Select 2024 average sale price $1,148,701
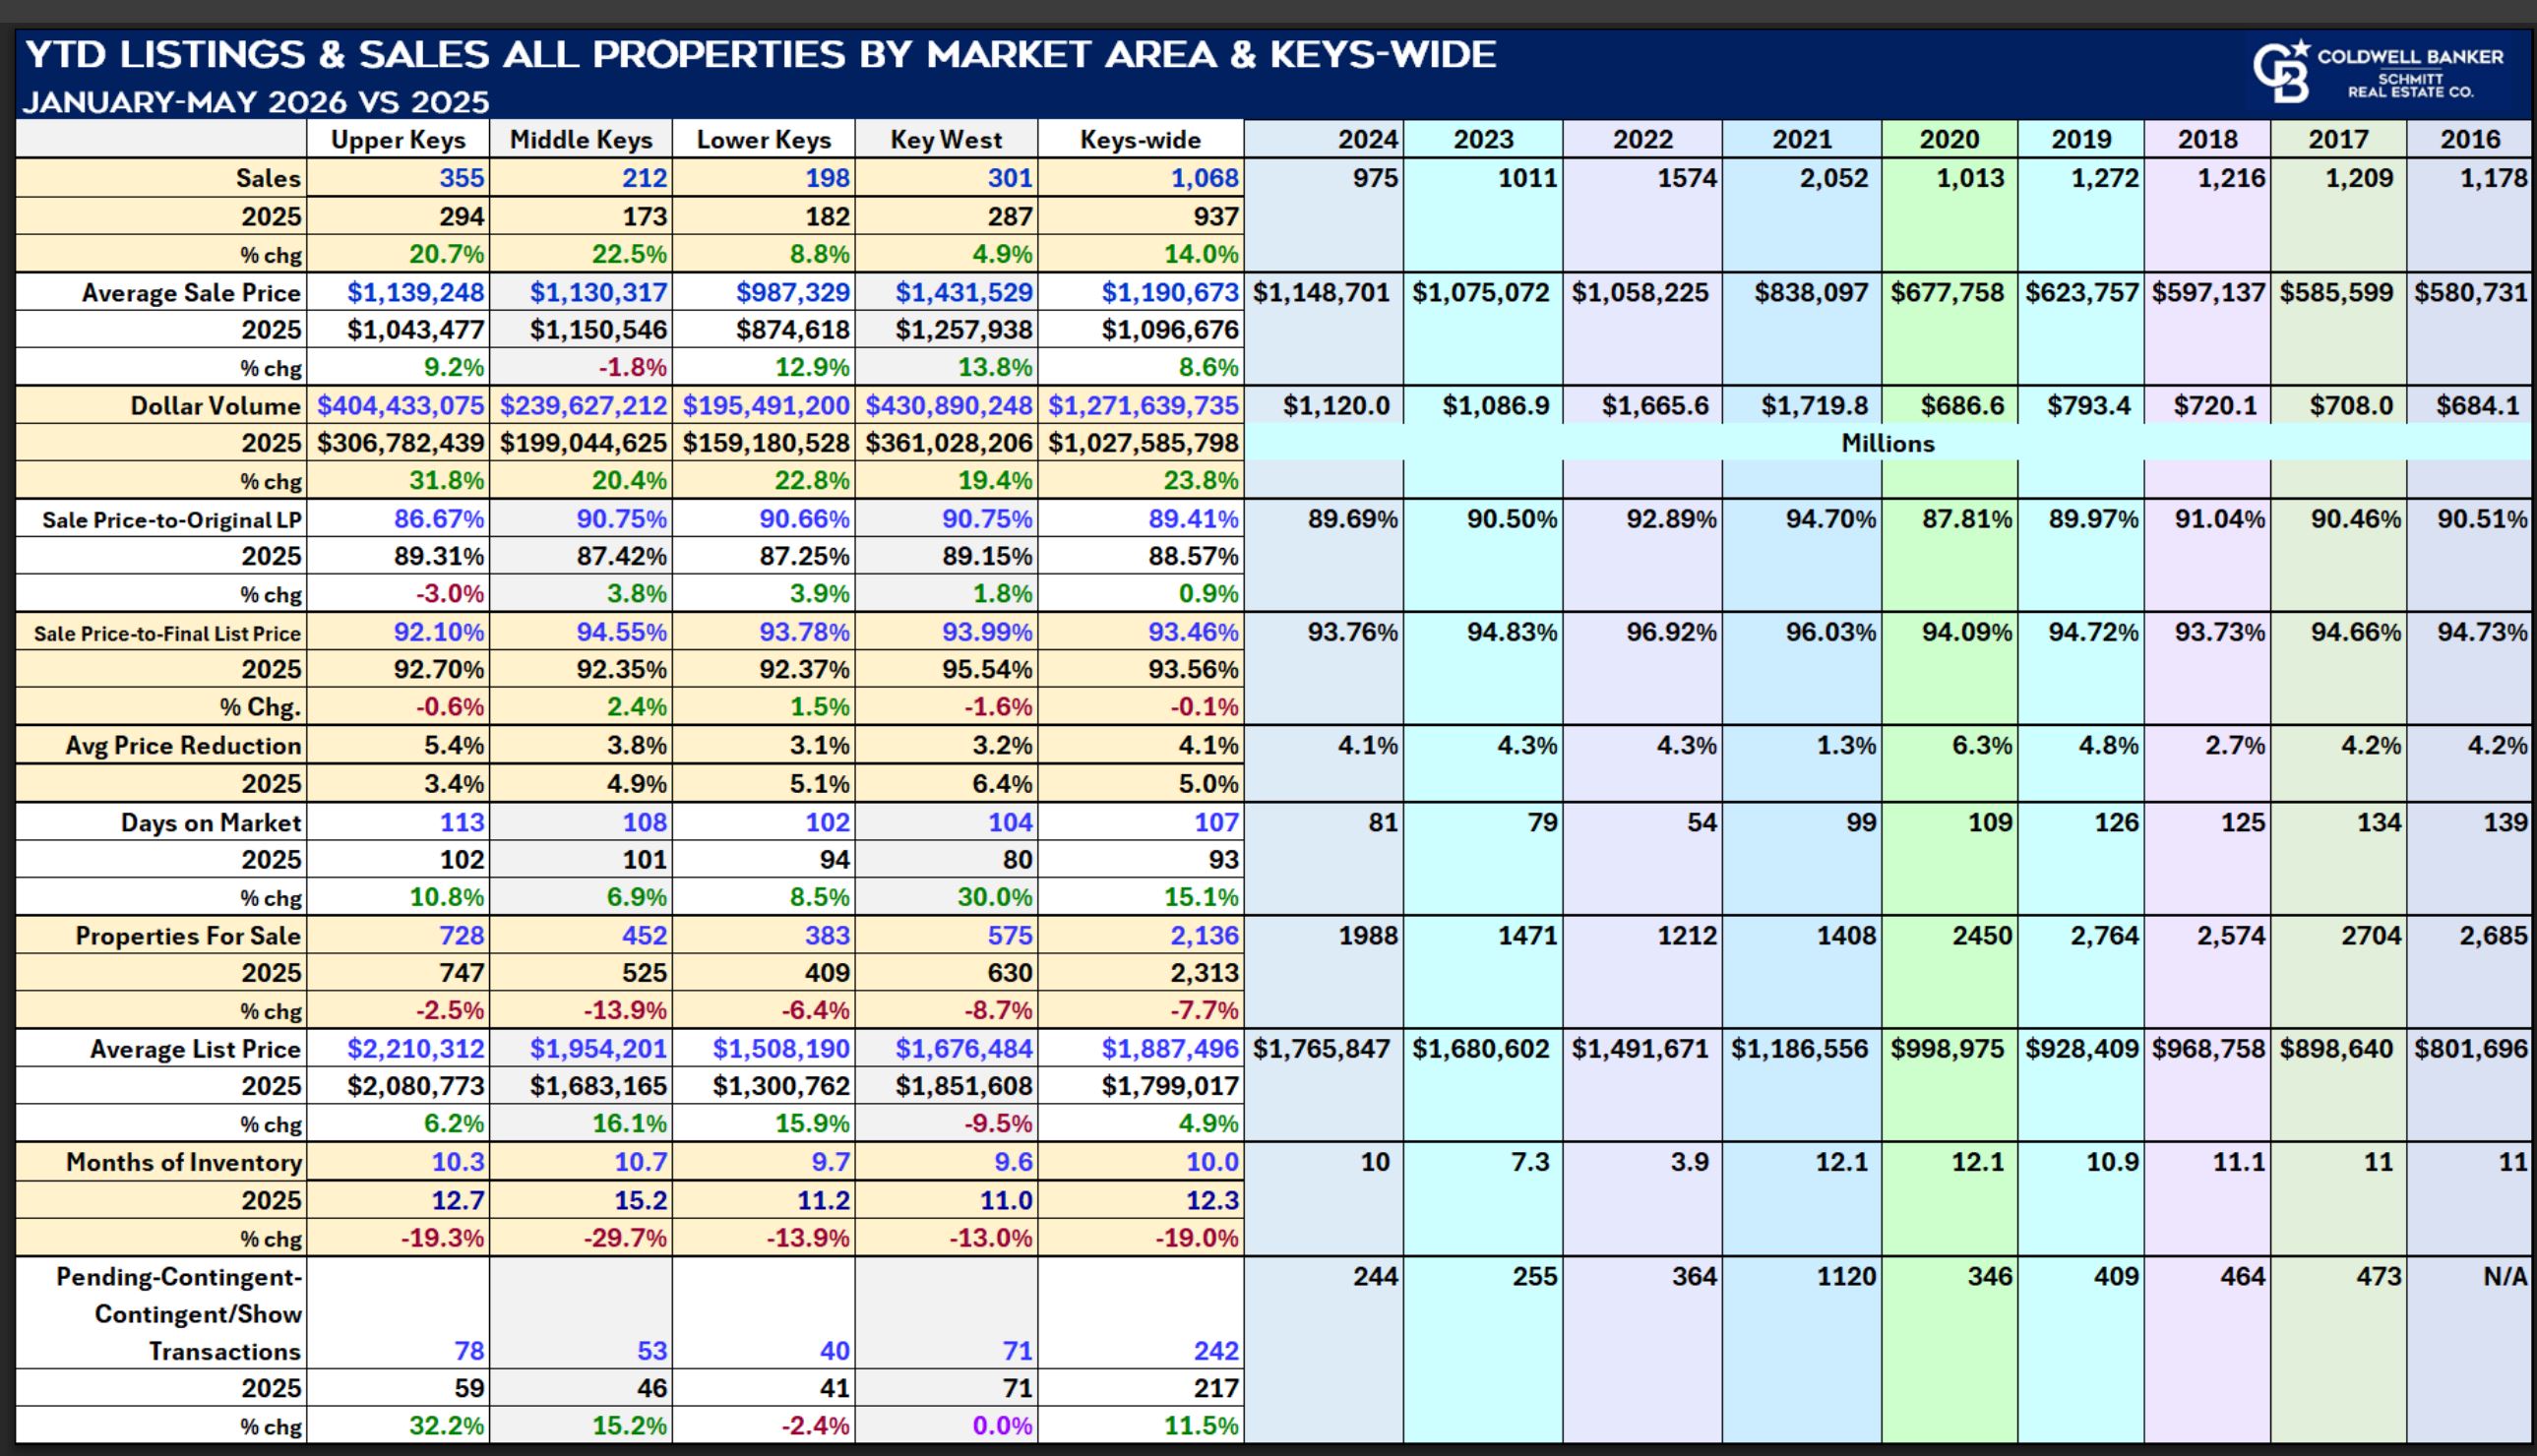Viewport: 2537px width, 1456px height. pyautogui.click(x=1321, y=293)
